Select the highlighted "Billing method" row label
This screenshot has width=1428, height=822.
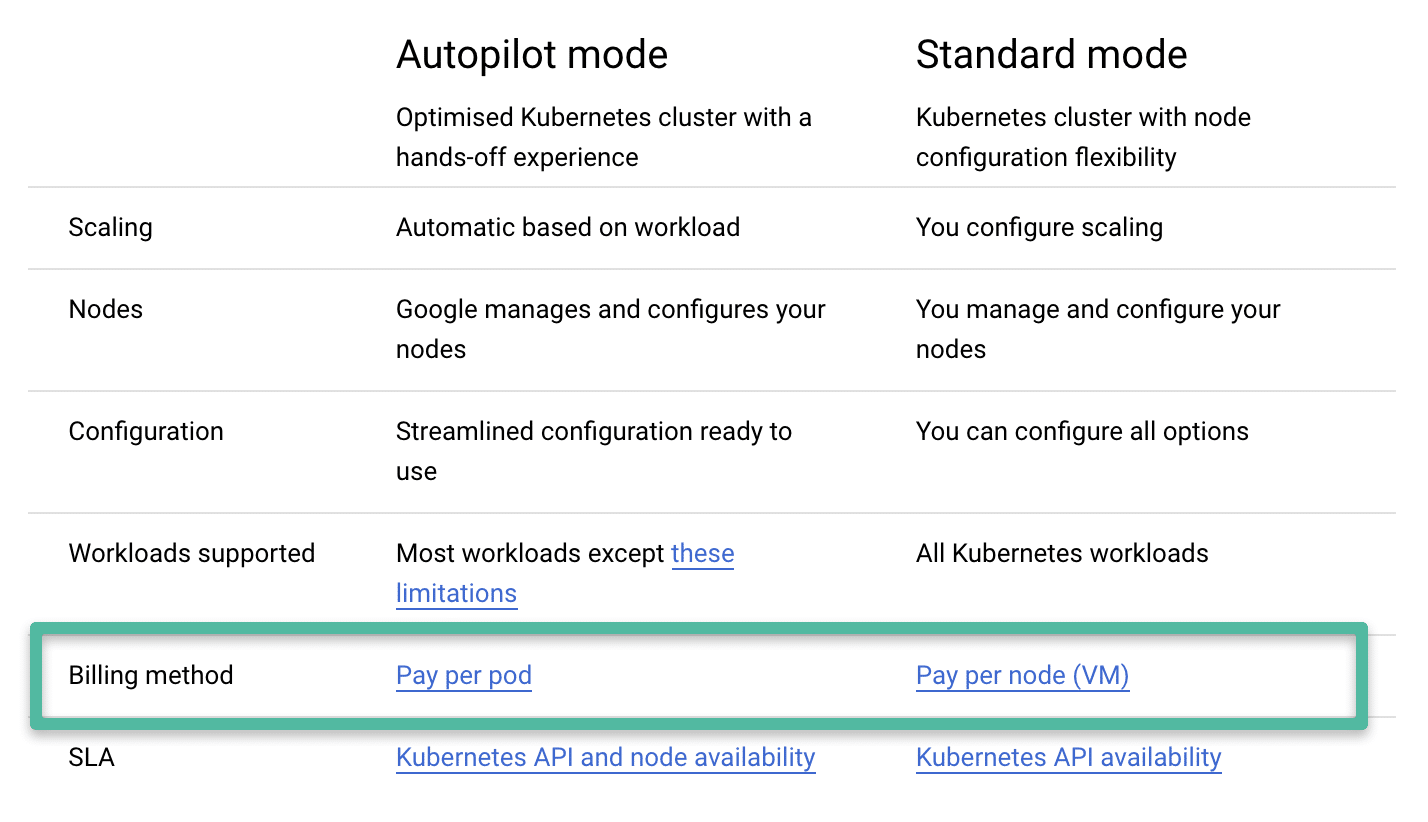coord(150,675)
